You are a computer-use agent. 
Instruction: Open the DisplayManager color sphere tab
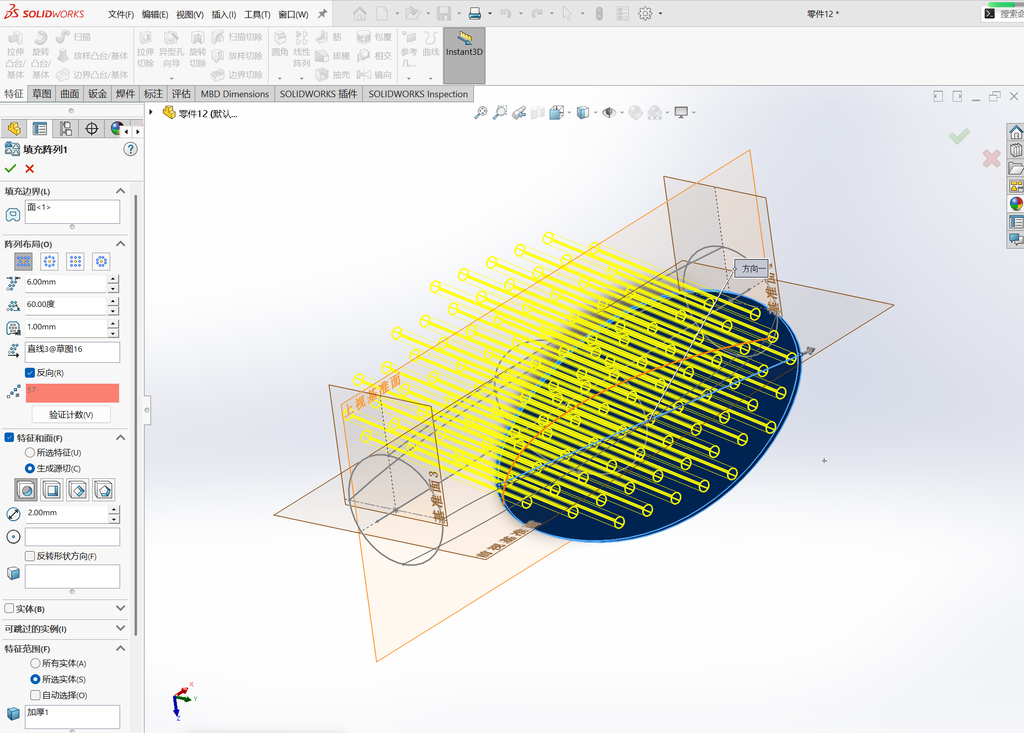[x=116, y=129]
